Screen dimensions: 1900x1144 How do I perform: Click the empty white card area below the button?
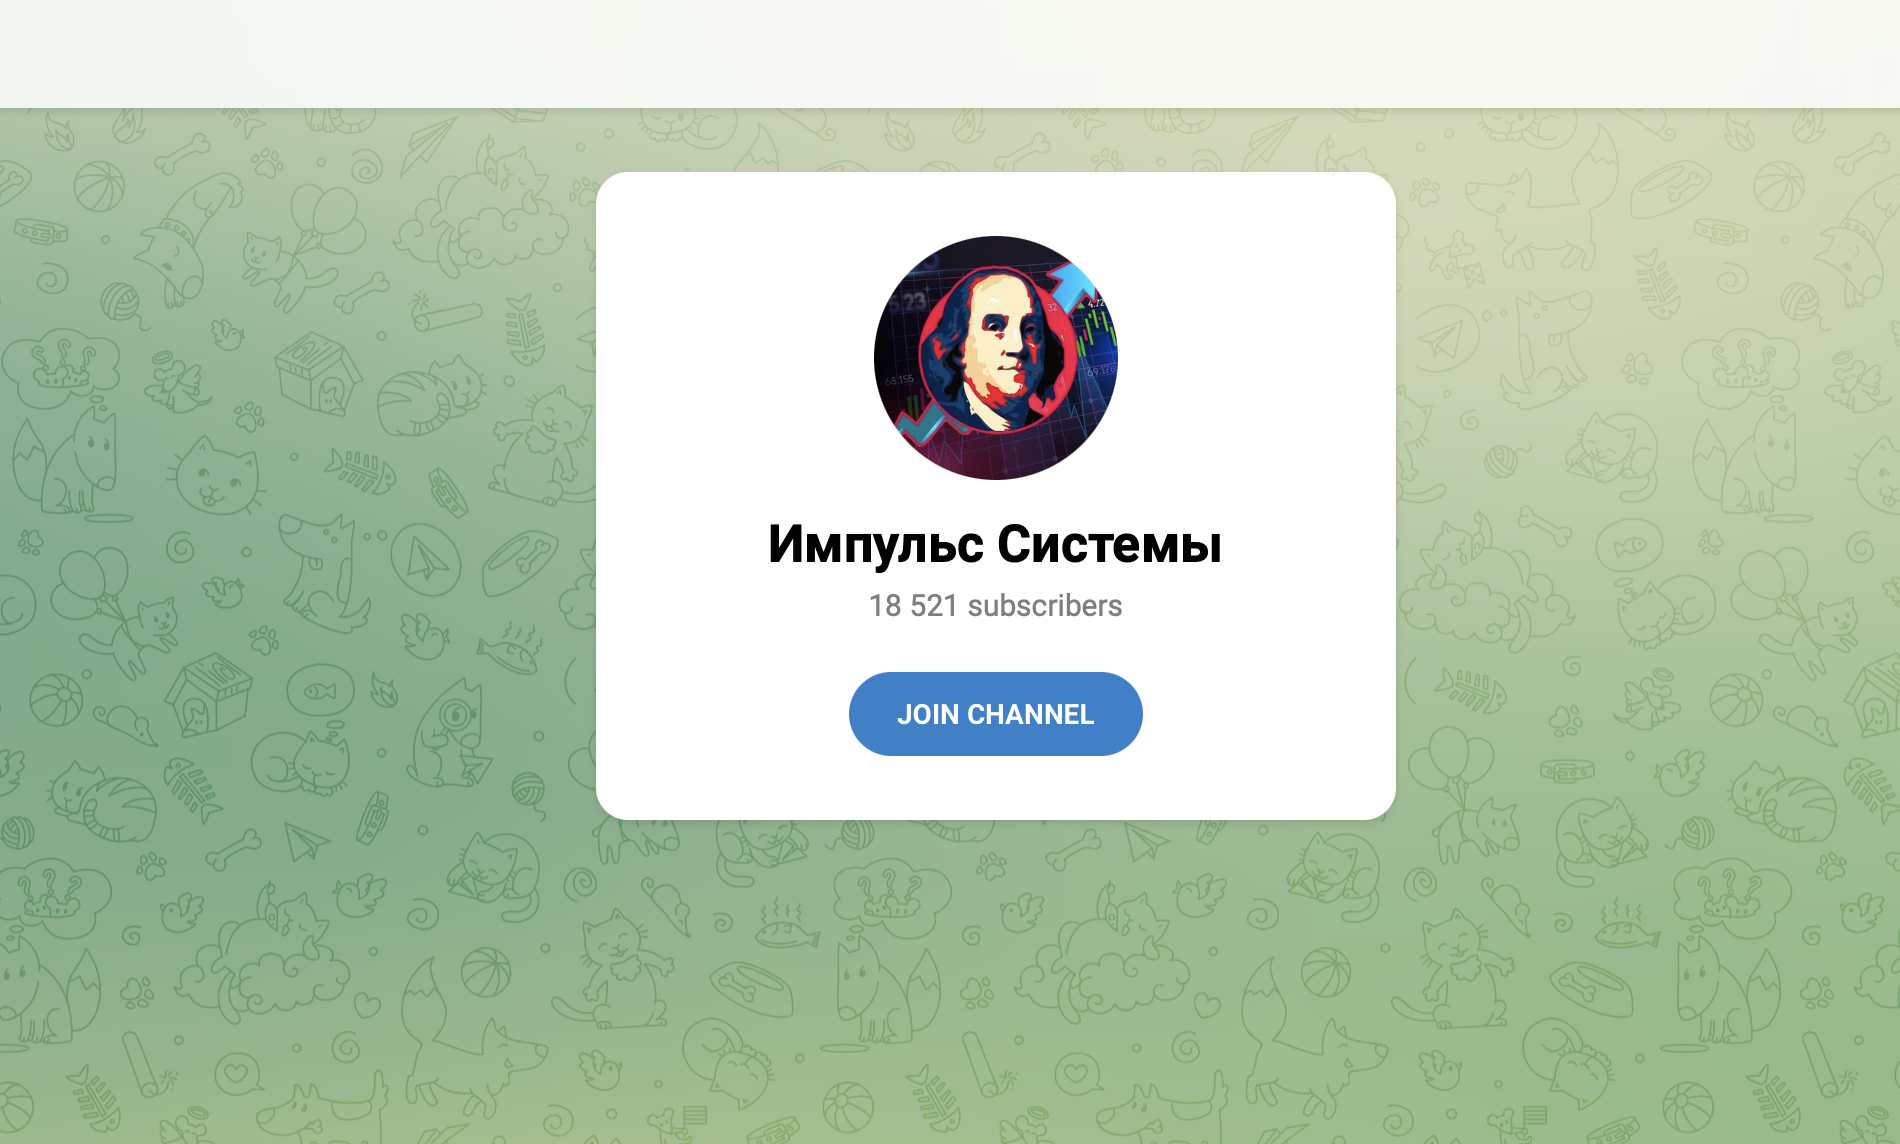[995, 788]
